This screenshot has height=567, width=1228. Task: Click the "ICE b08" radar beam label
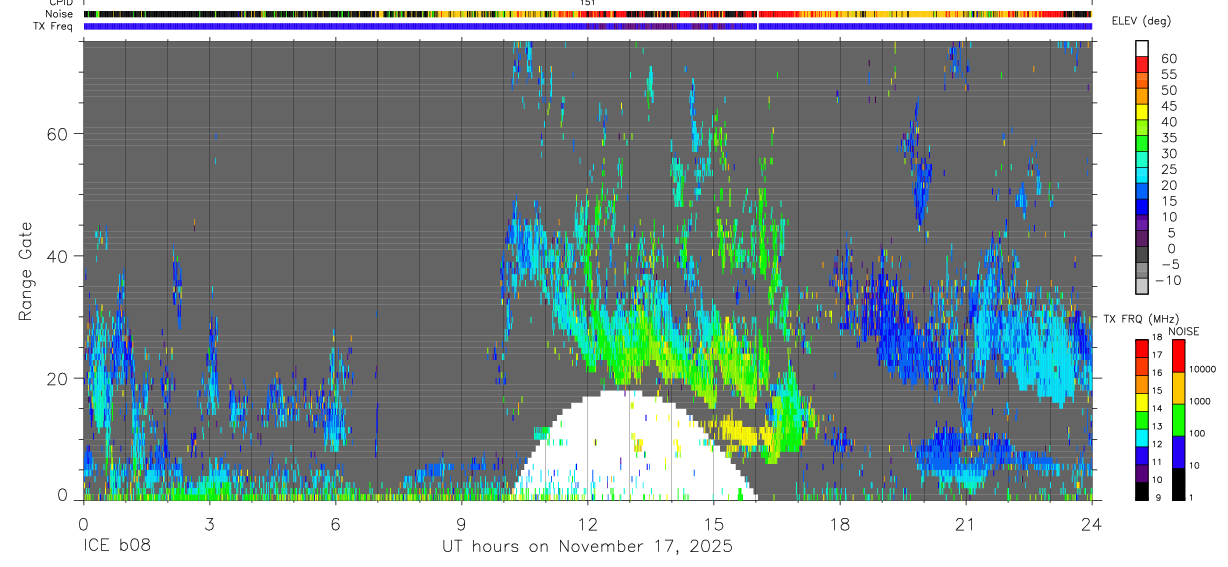[116, 547]
